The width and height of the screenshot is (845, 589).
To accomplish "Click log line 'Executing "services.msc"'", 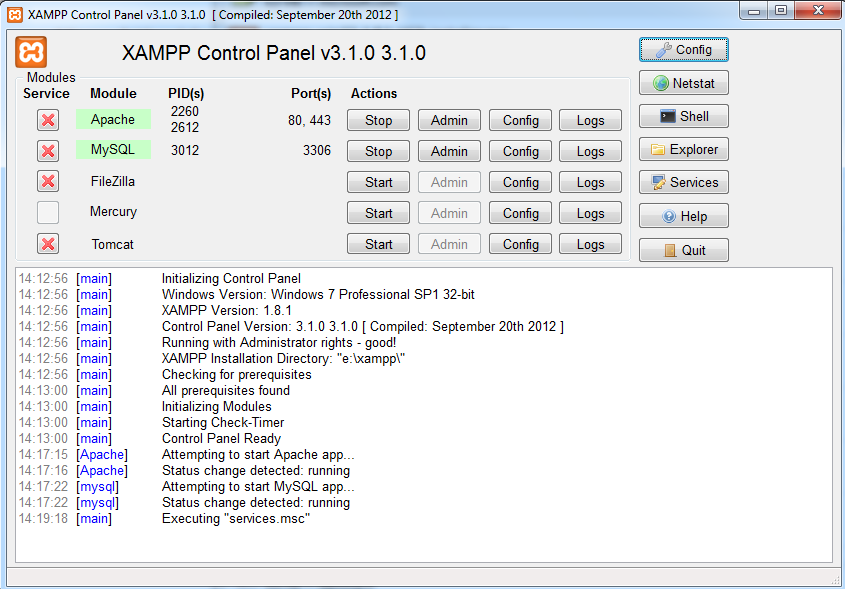I will pyautogui.click(x=236, y=519).
